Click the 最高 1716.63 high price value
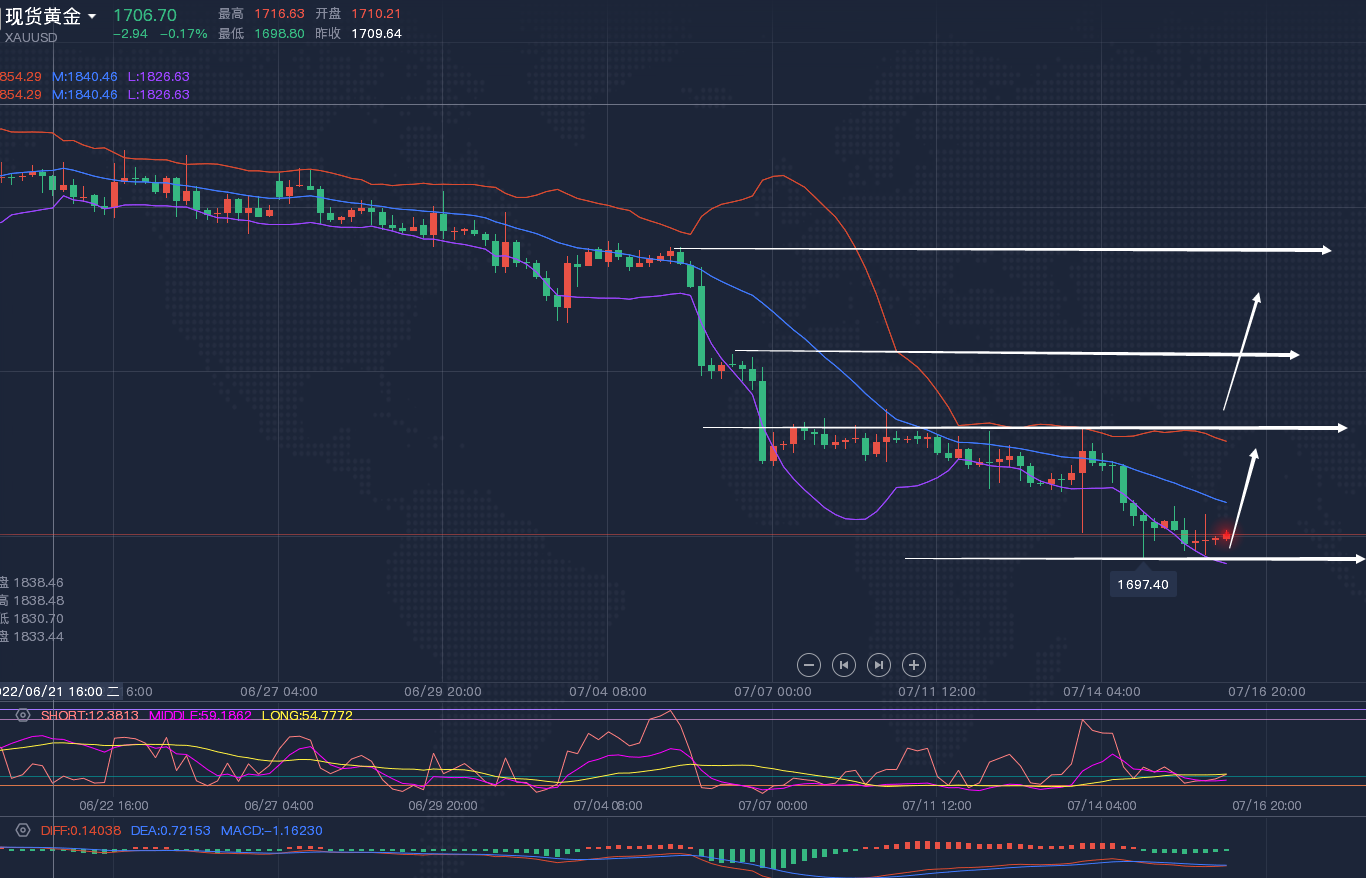This screenshot has width=1366, height=878. (x=279, y=14)
